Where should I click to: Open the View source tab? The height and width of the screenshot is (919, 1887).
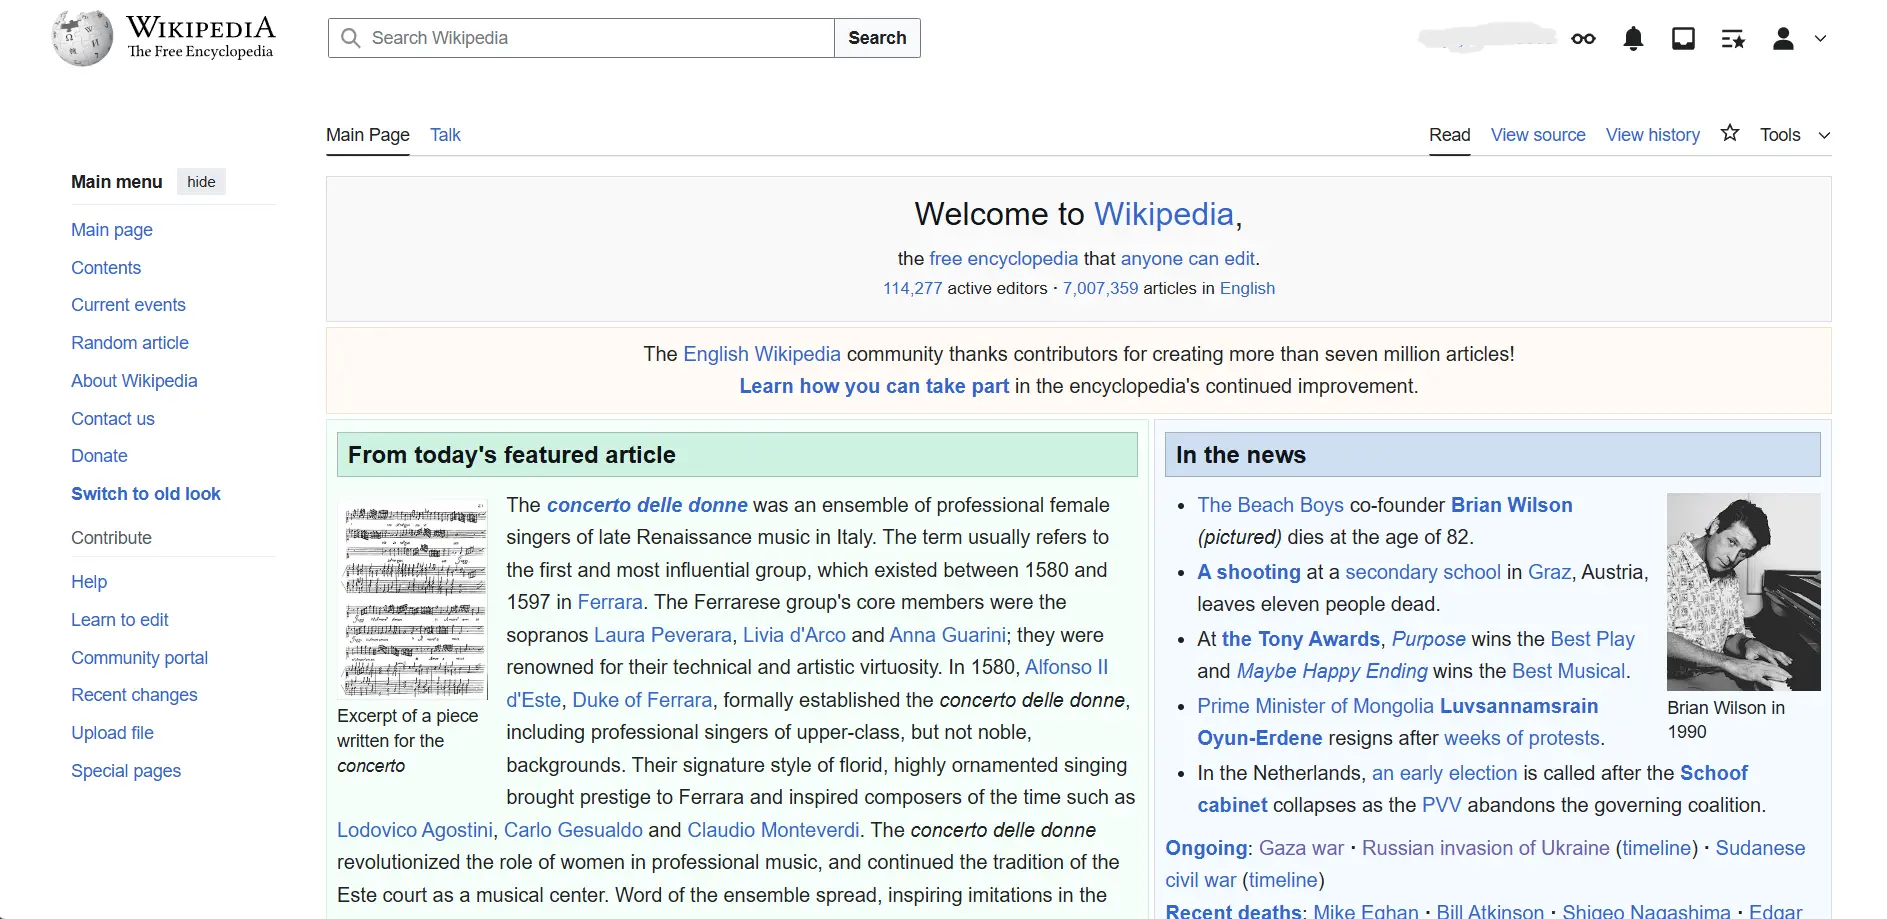click(x=1538, y=135)
